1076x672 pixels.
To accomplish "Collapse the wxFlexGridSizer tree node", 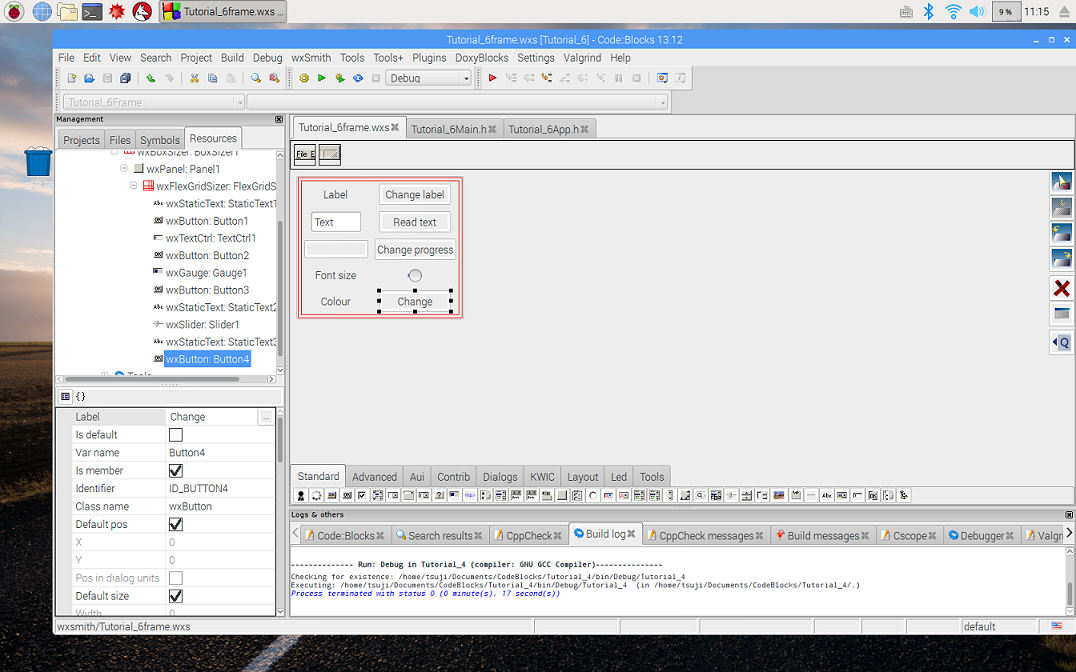I will pyautogui.click(x=133, y=185).
